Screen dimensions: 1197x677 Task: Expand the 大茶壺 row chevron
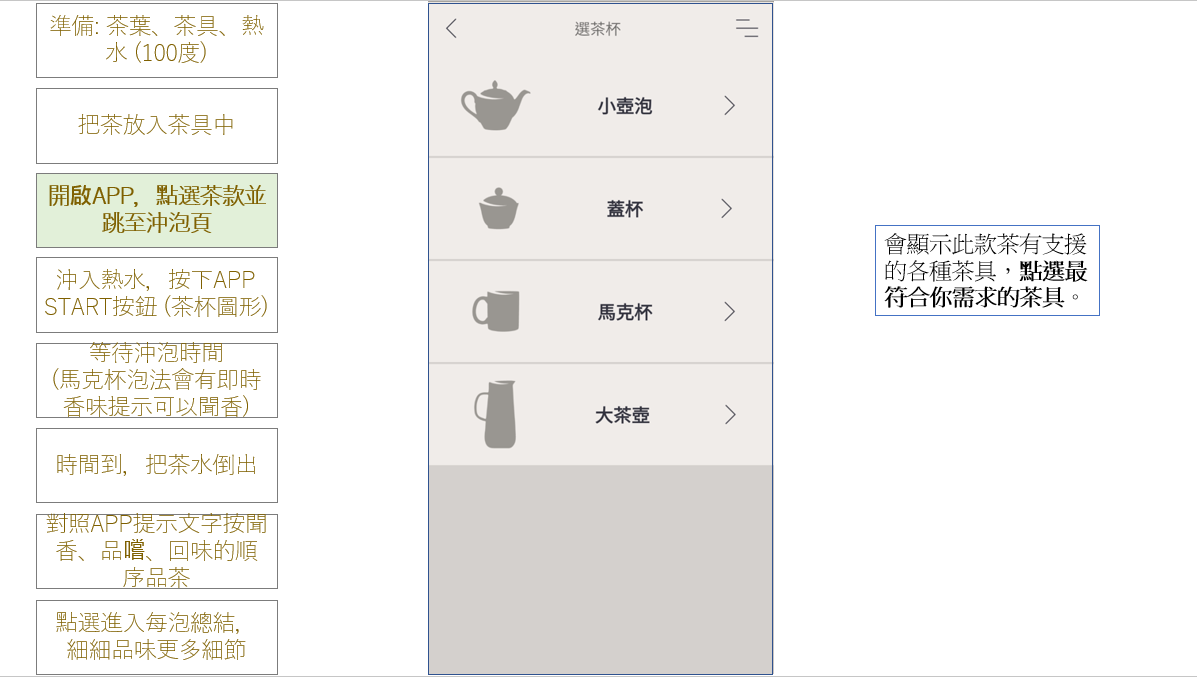(x=729, y=415)
